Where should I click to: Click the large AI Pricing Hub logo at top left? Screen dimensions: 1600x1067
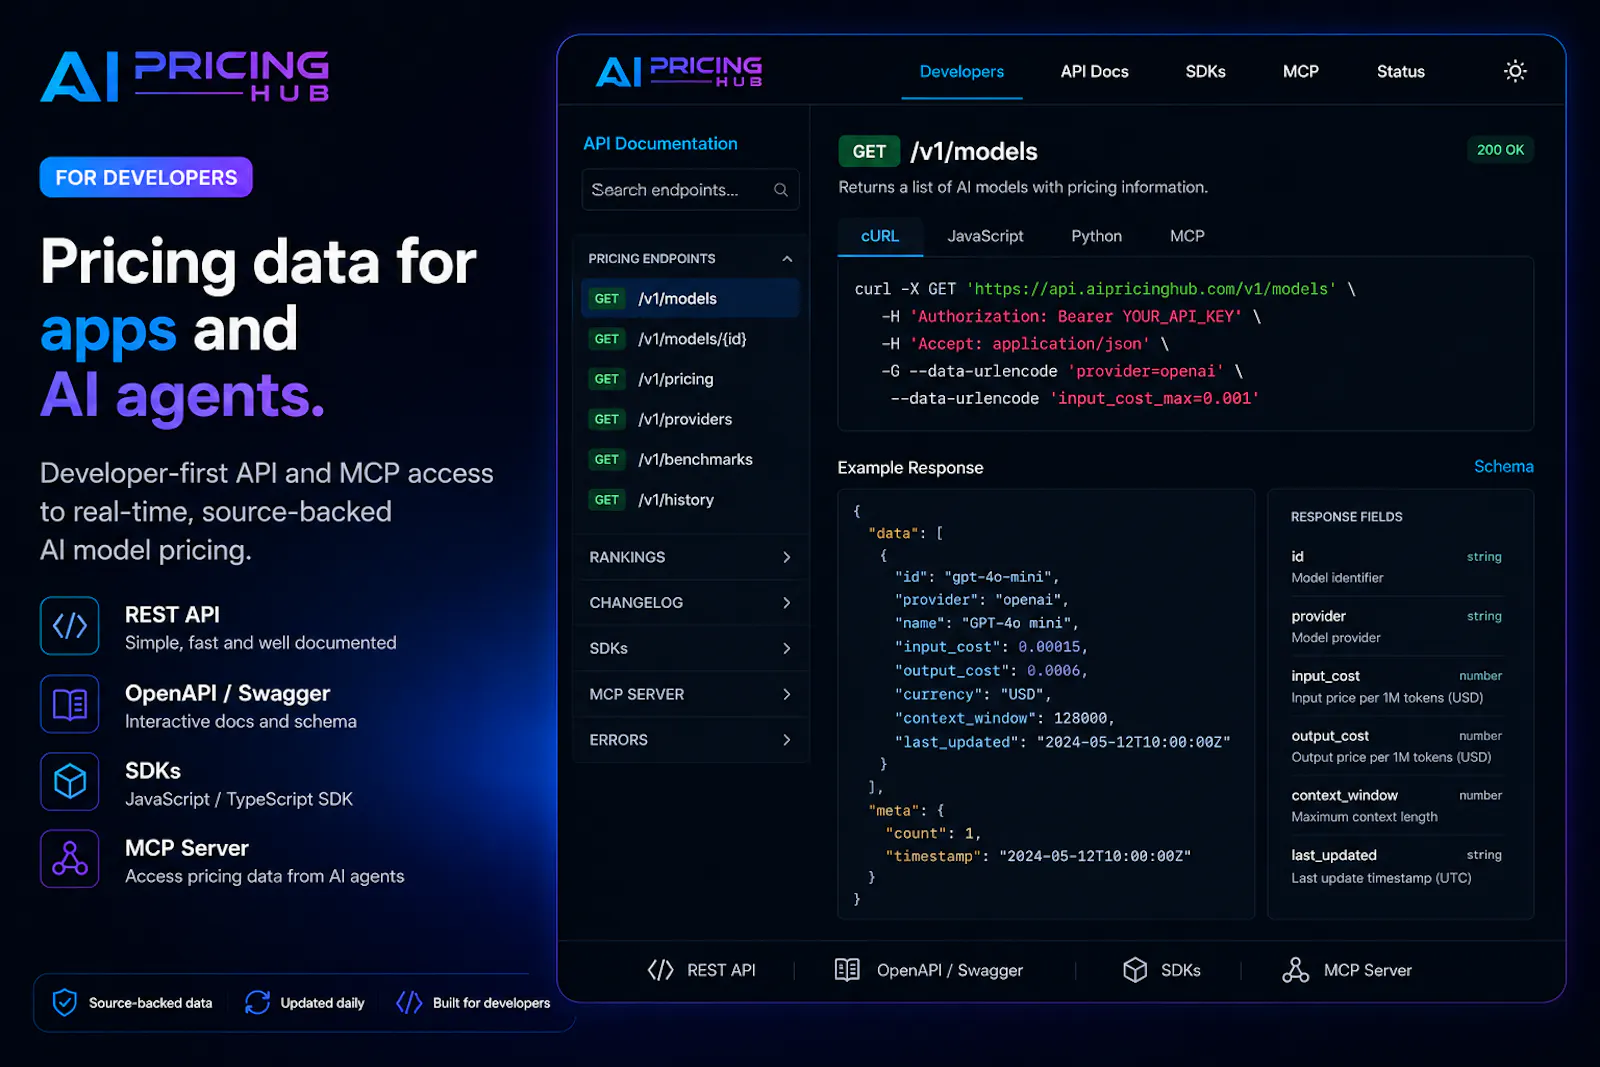tap(185, 77)
